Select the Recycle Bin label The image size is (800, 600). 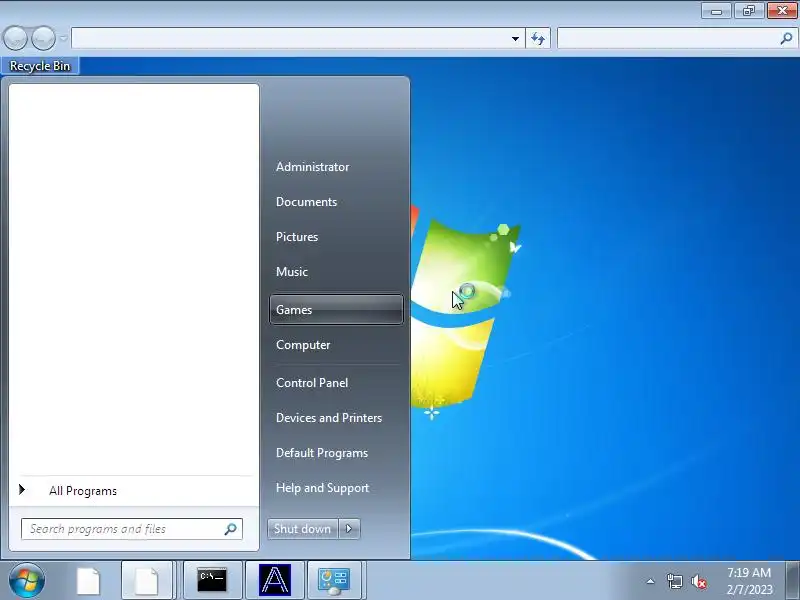pos(40,66)
